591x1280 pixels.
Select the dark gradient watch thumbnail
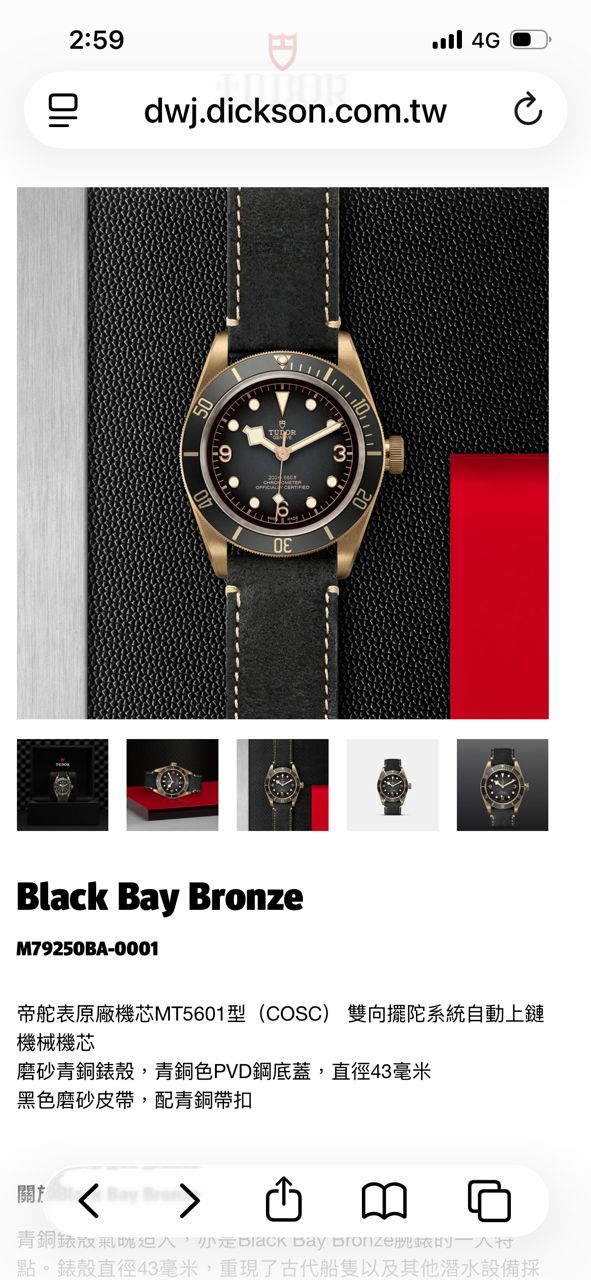click(502, 785)
